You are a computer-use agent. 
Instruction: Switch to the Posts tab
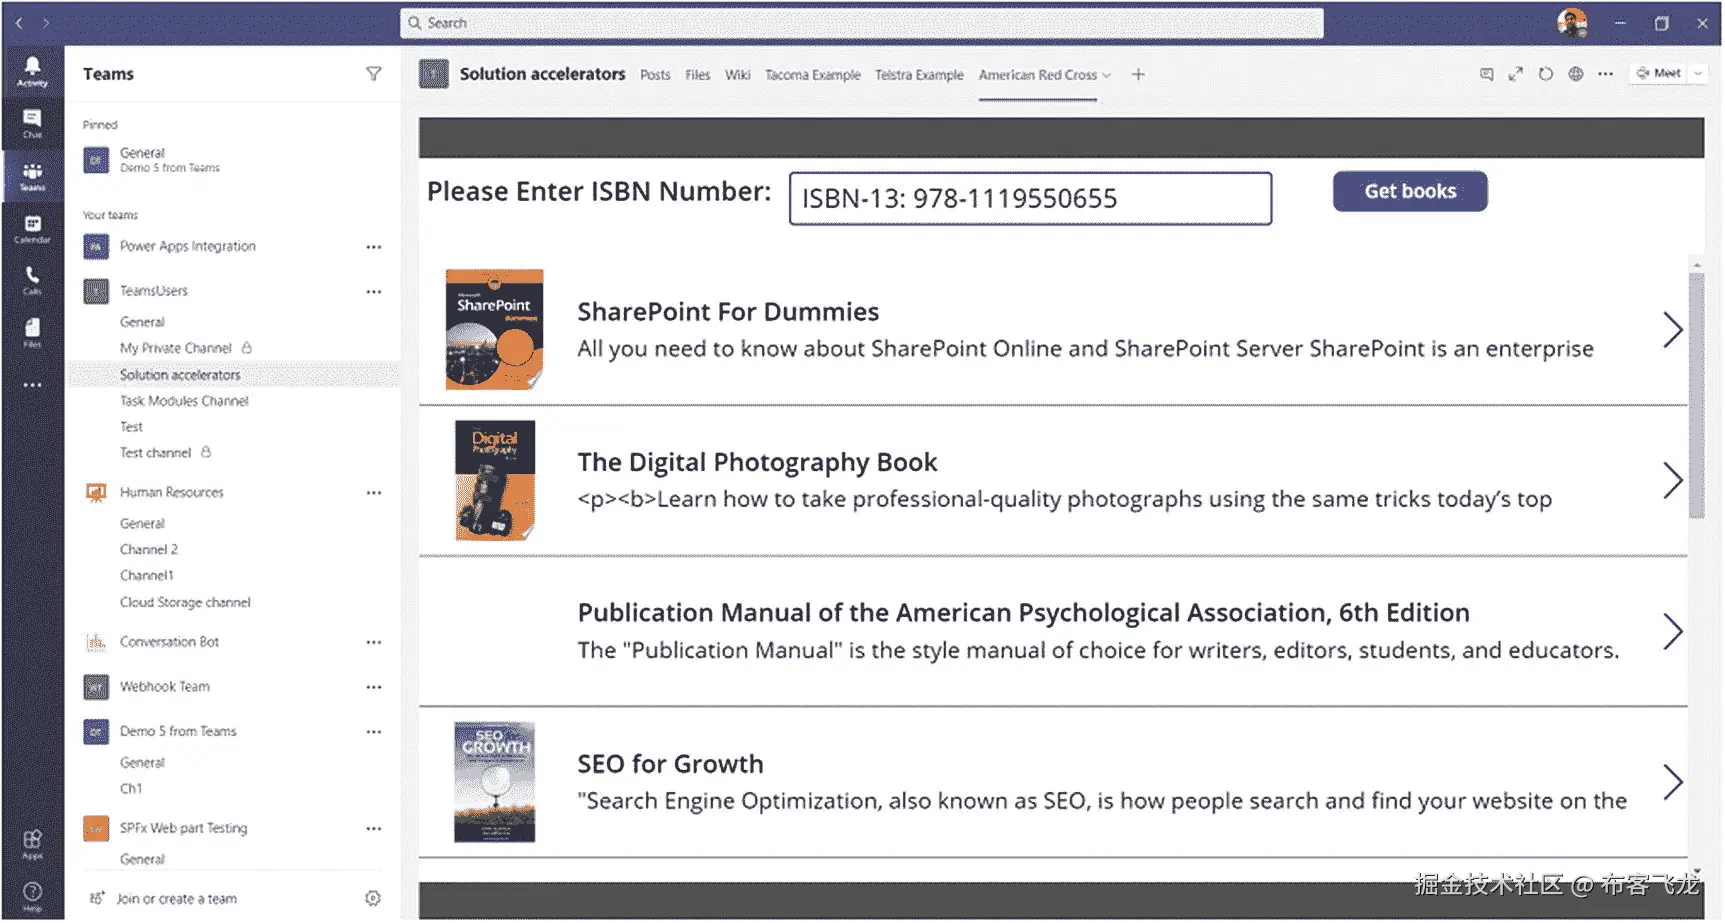point(655,75)
